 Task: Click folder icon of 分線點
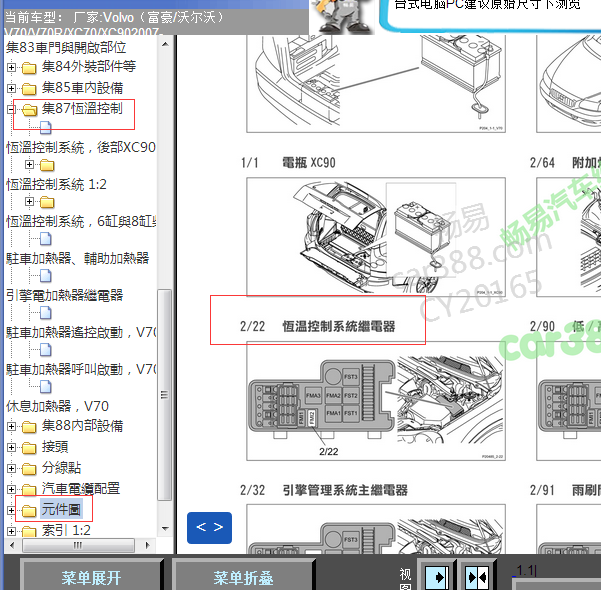[29, 468]
